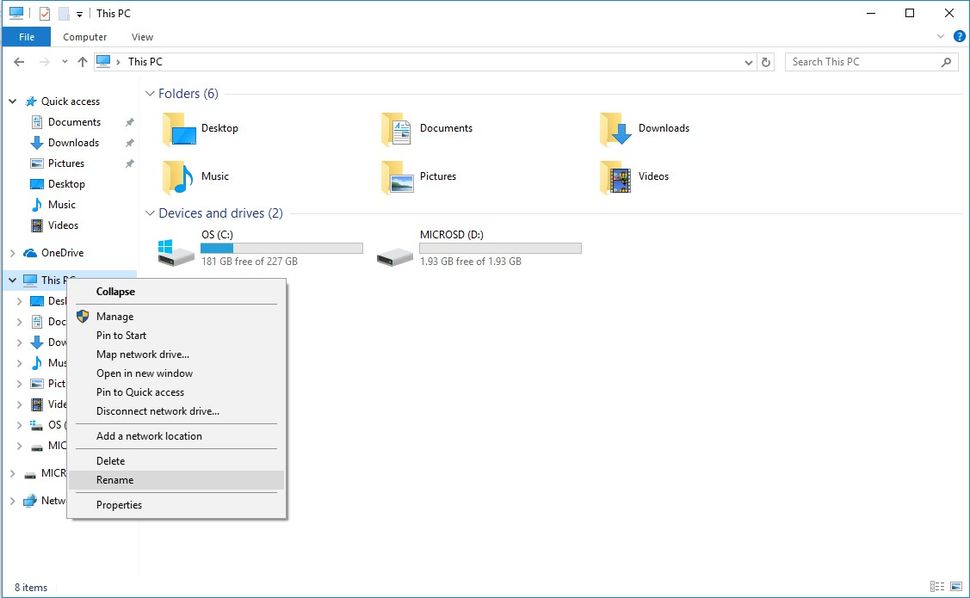Expand the Network tree item
Screen dimensions: 970x598
[12, 500]
